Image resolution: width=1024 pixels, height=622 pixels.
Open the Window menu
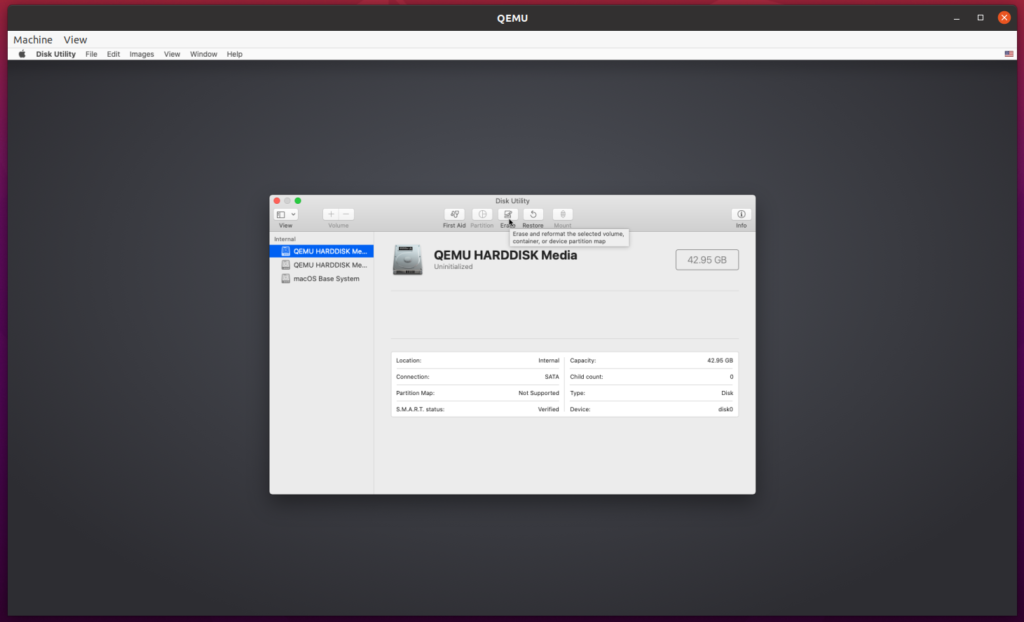[203, 54]
